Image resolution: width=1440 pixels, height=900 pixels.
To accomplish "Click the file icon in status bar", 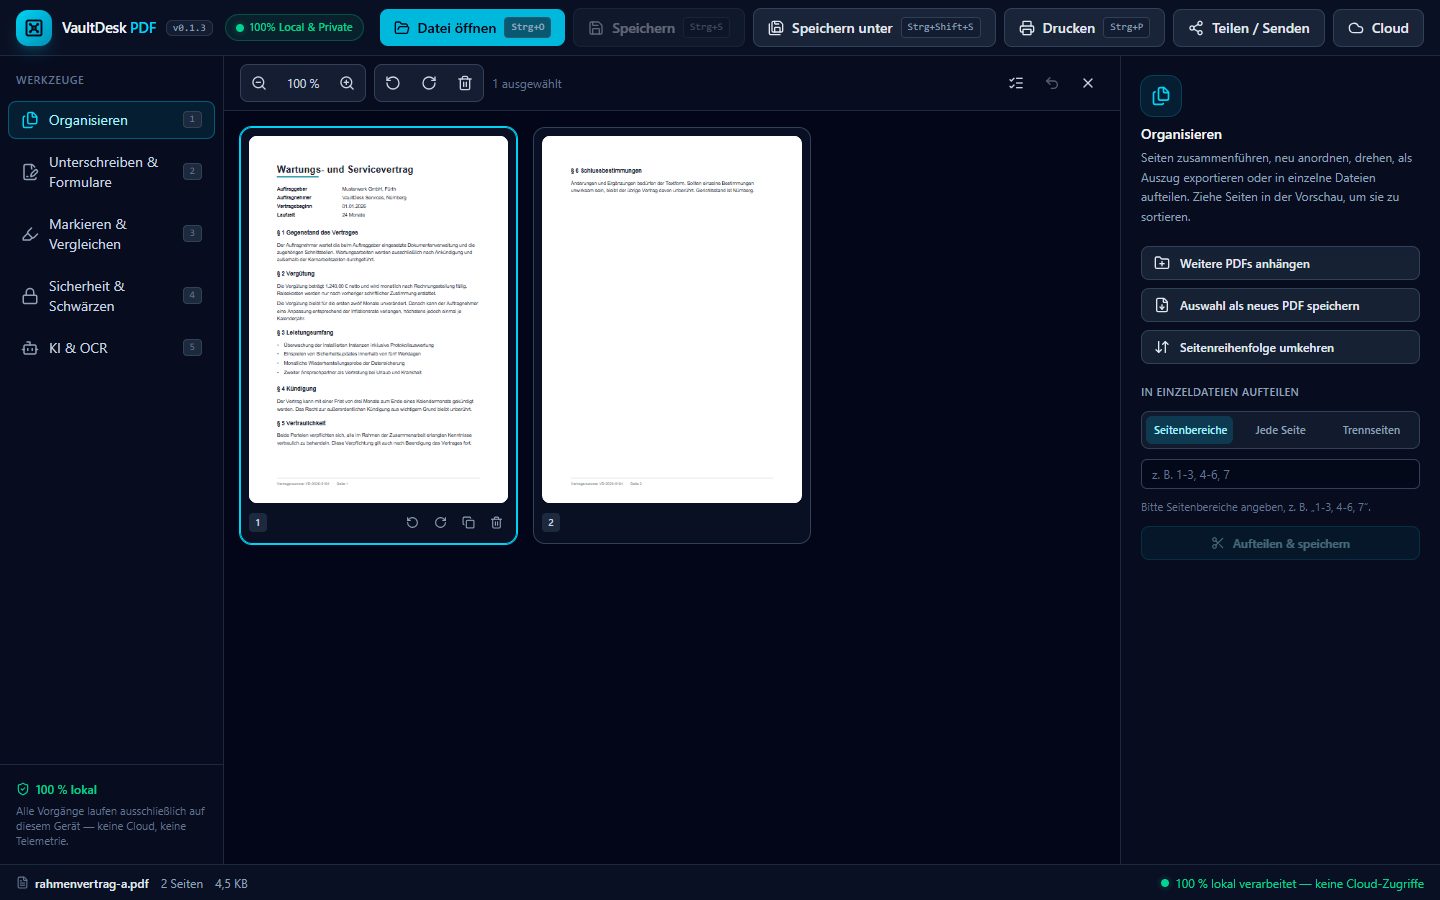I will point(23,883).
